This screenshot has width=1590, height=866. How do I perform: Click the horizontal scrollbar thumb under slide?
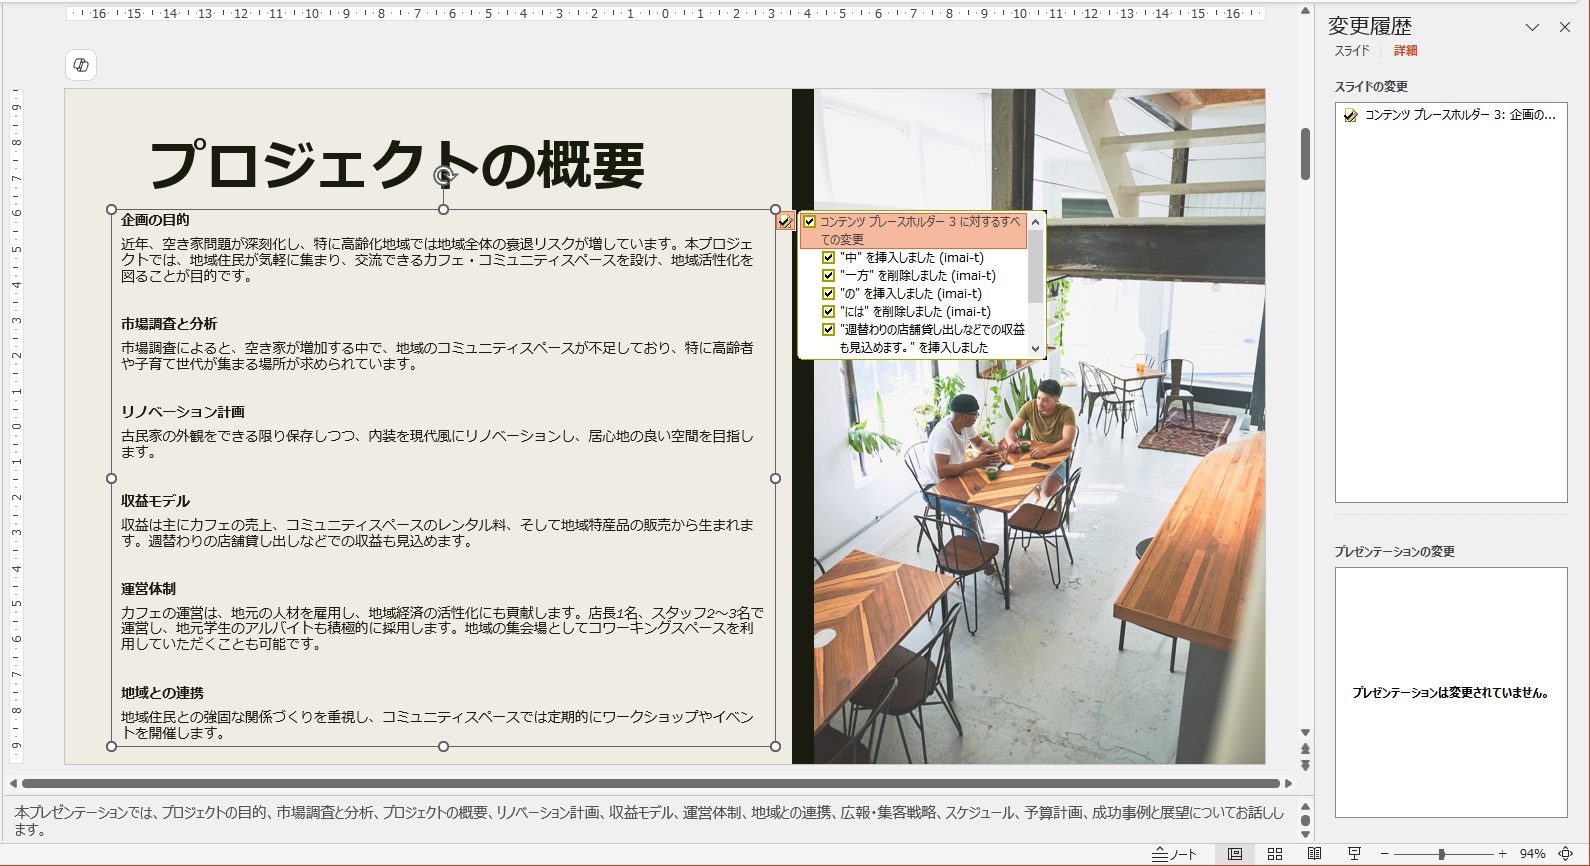(x=651, y=783)
